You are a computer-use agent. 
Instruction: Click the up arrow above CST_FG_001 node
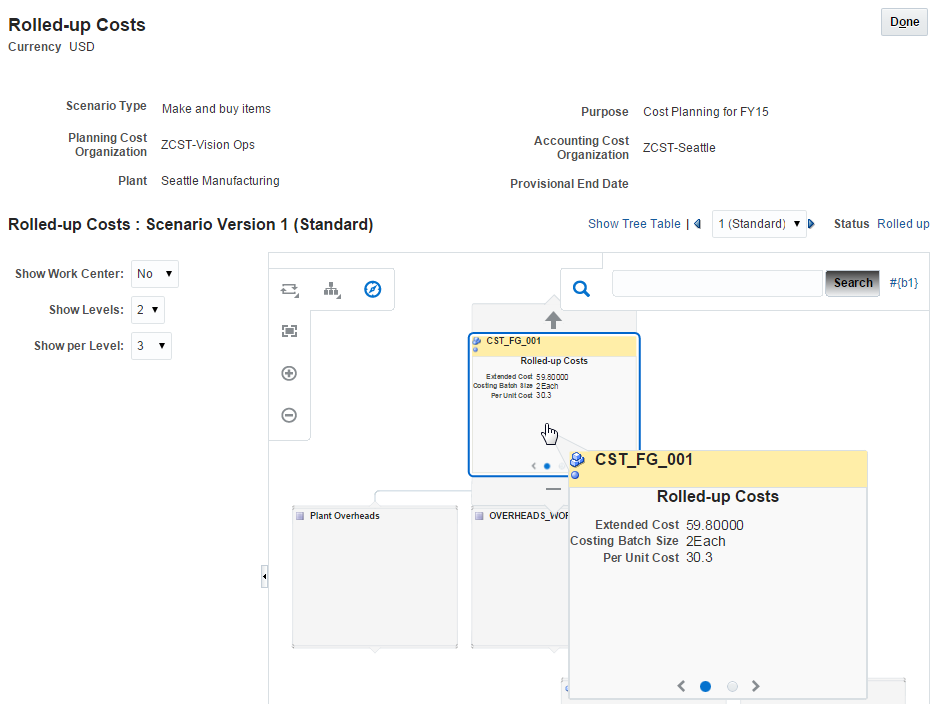point(553,320)
